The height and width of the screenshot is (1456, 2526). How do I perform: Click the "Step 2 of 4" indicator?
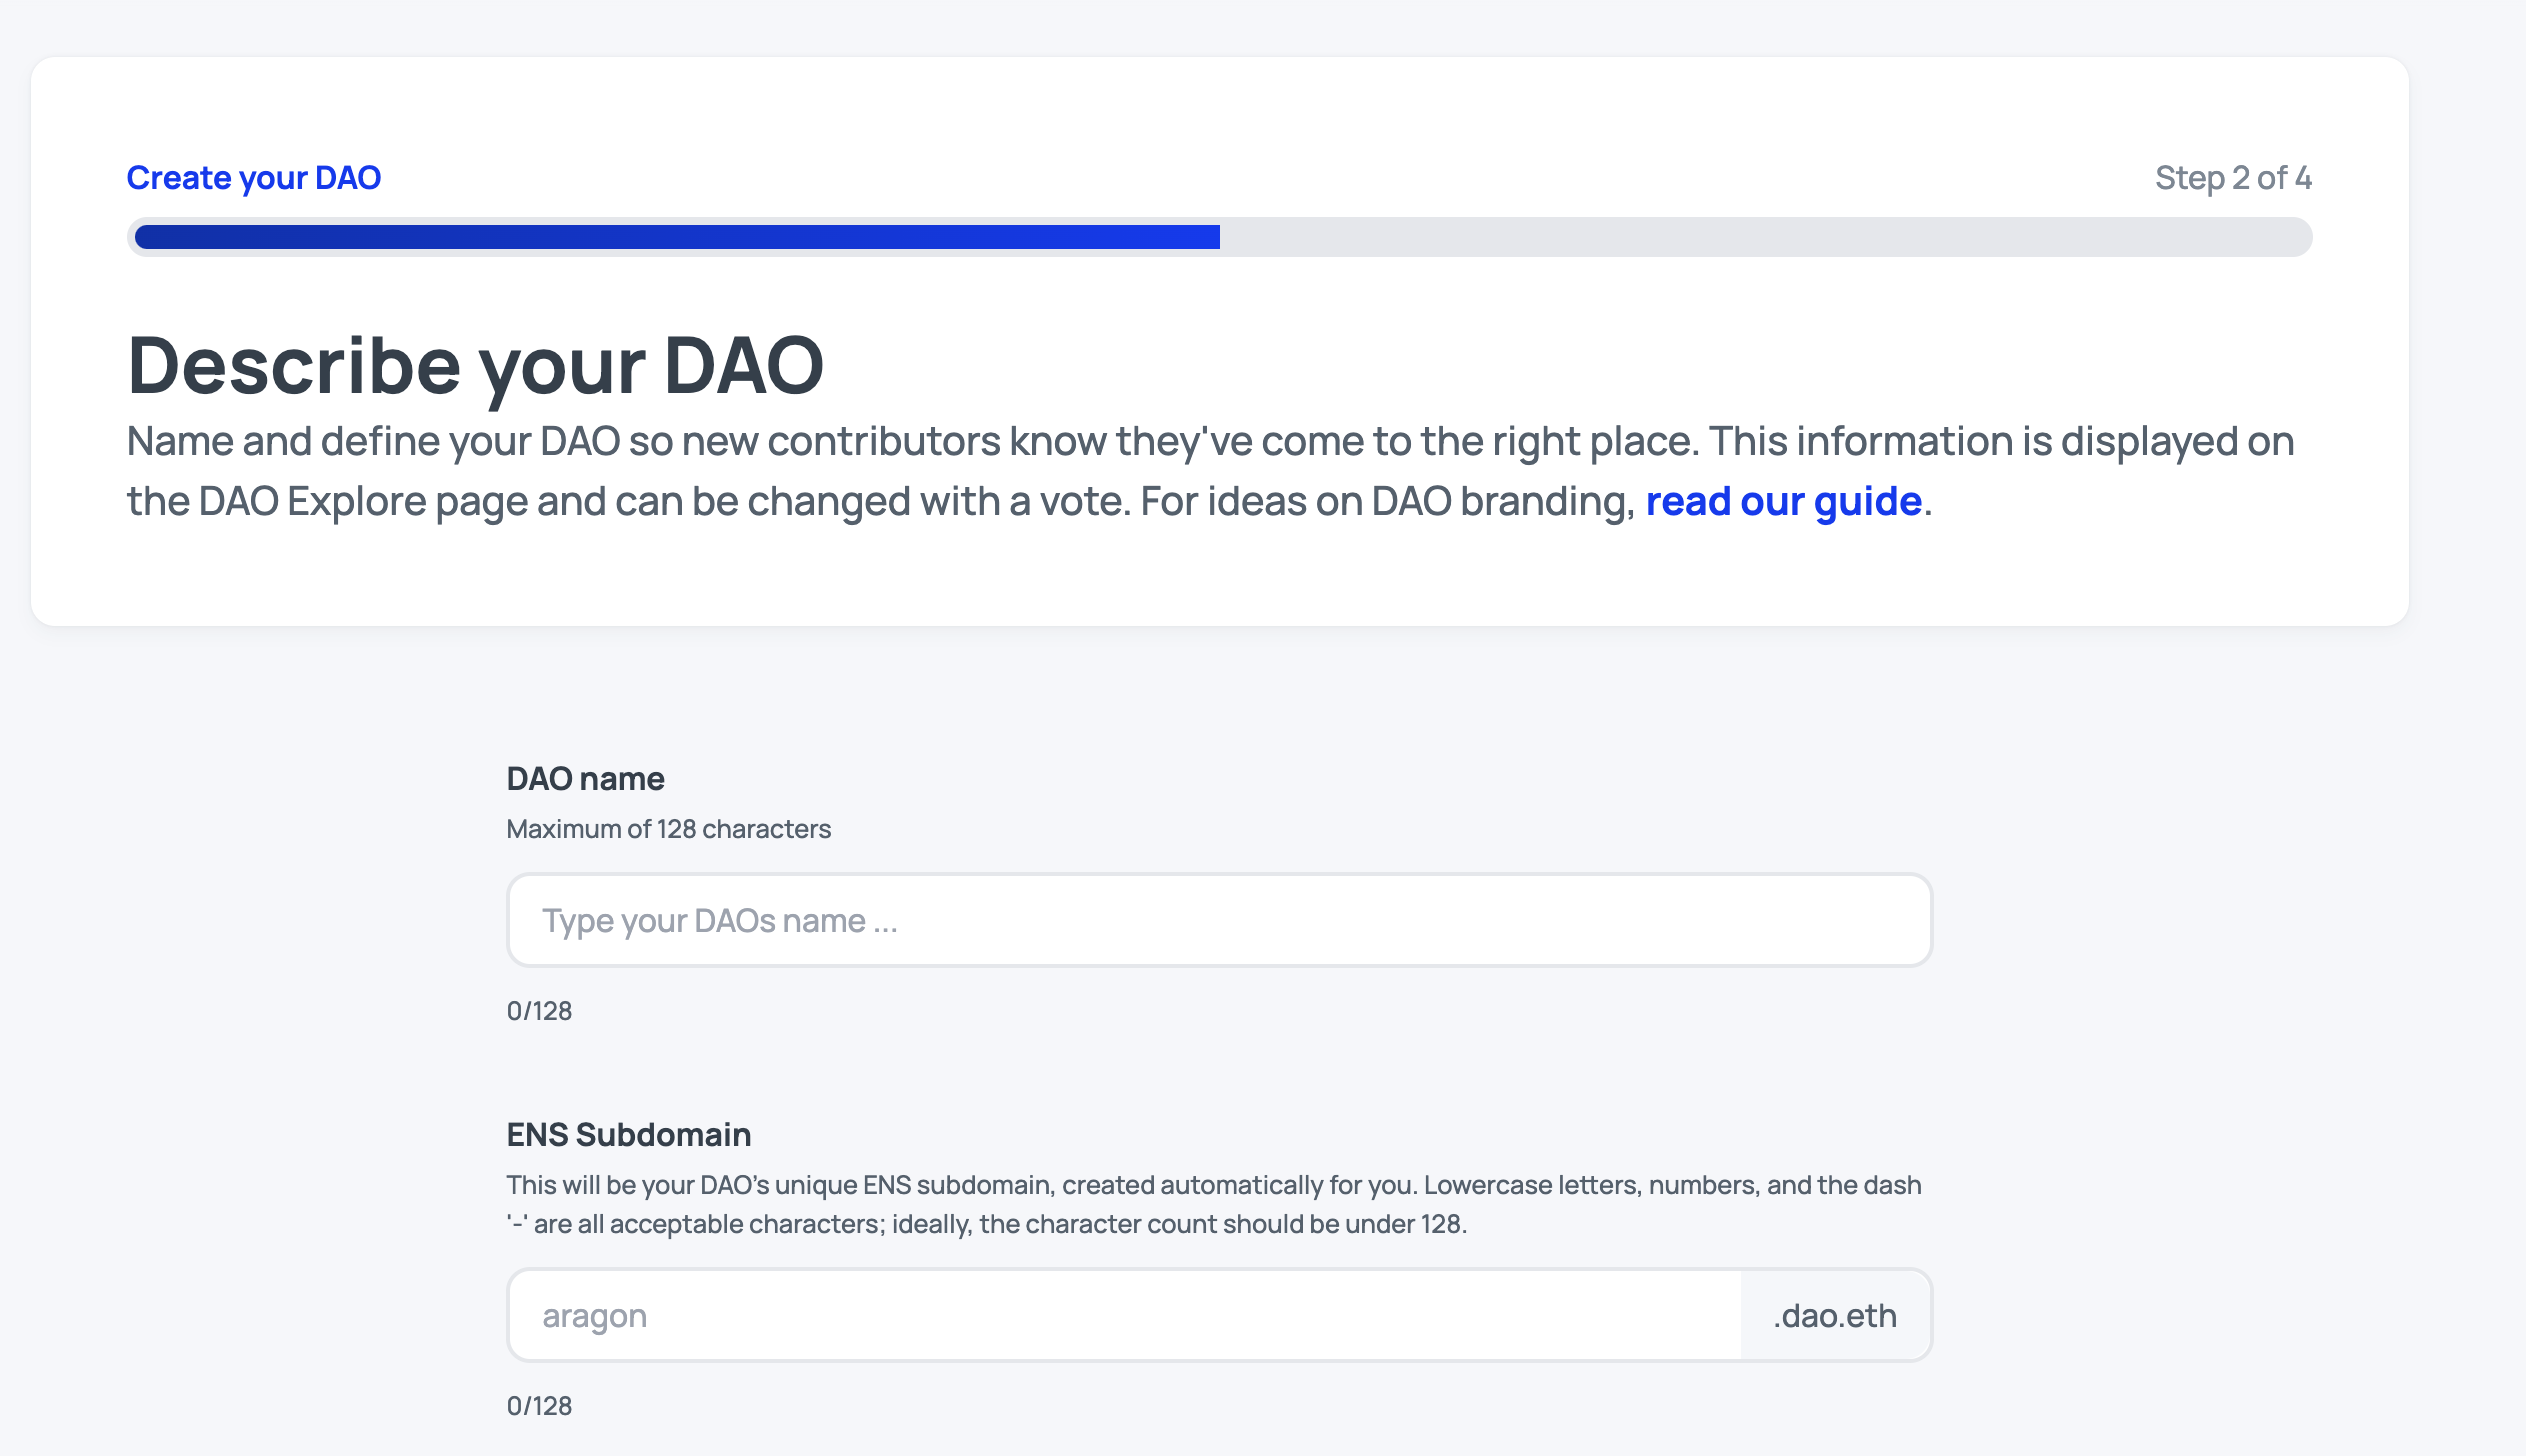(2232, 178)
